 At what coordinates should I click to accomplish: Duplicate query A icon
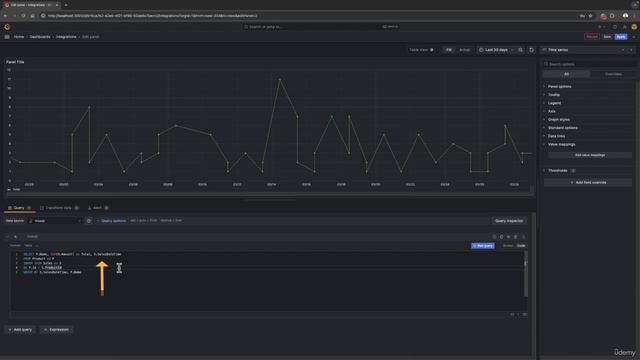(x=502, y=237)
